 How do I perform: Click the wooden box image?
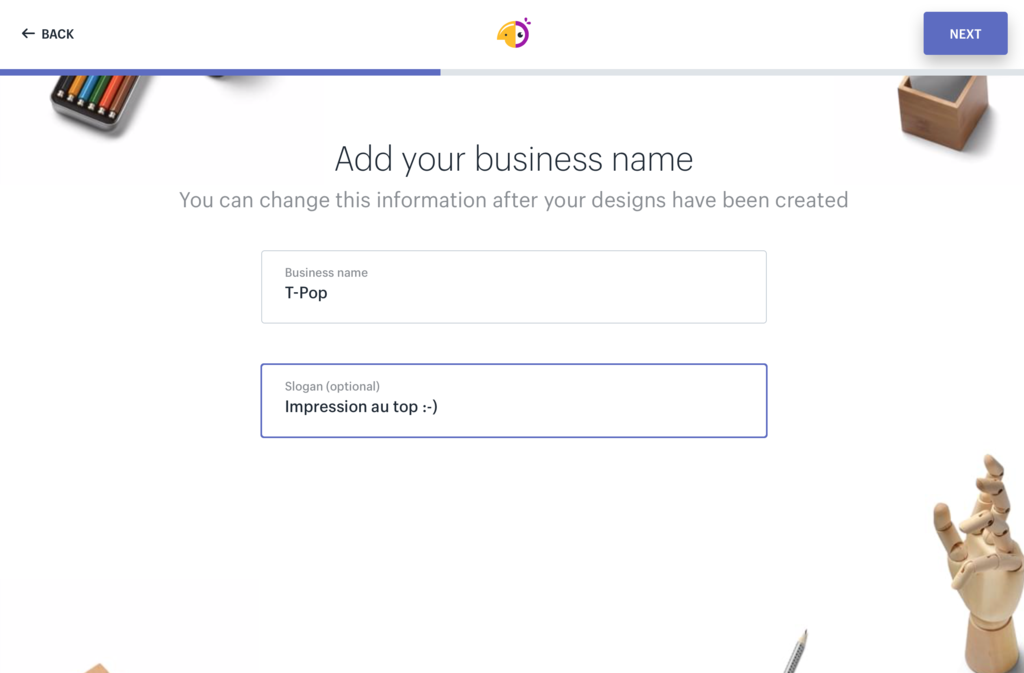click(x=943, y=112)
